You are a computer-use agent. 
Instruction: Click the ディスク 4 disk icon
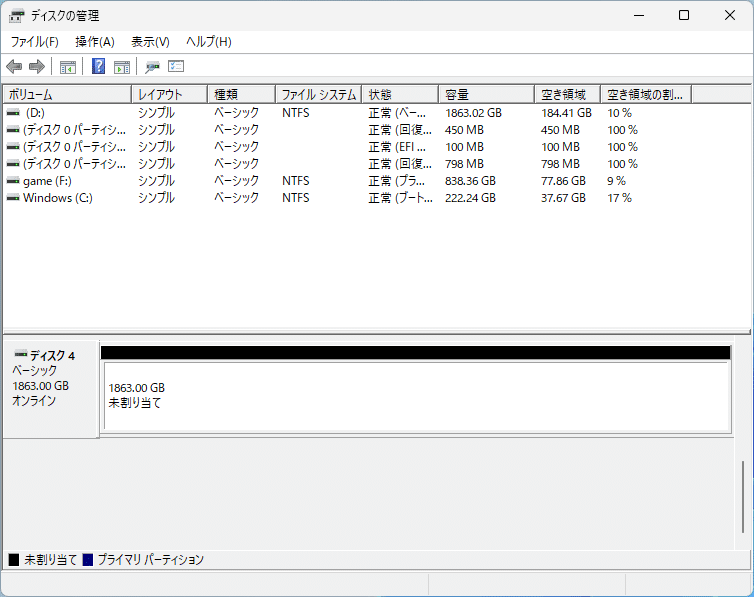[x=21, y=354]
